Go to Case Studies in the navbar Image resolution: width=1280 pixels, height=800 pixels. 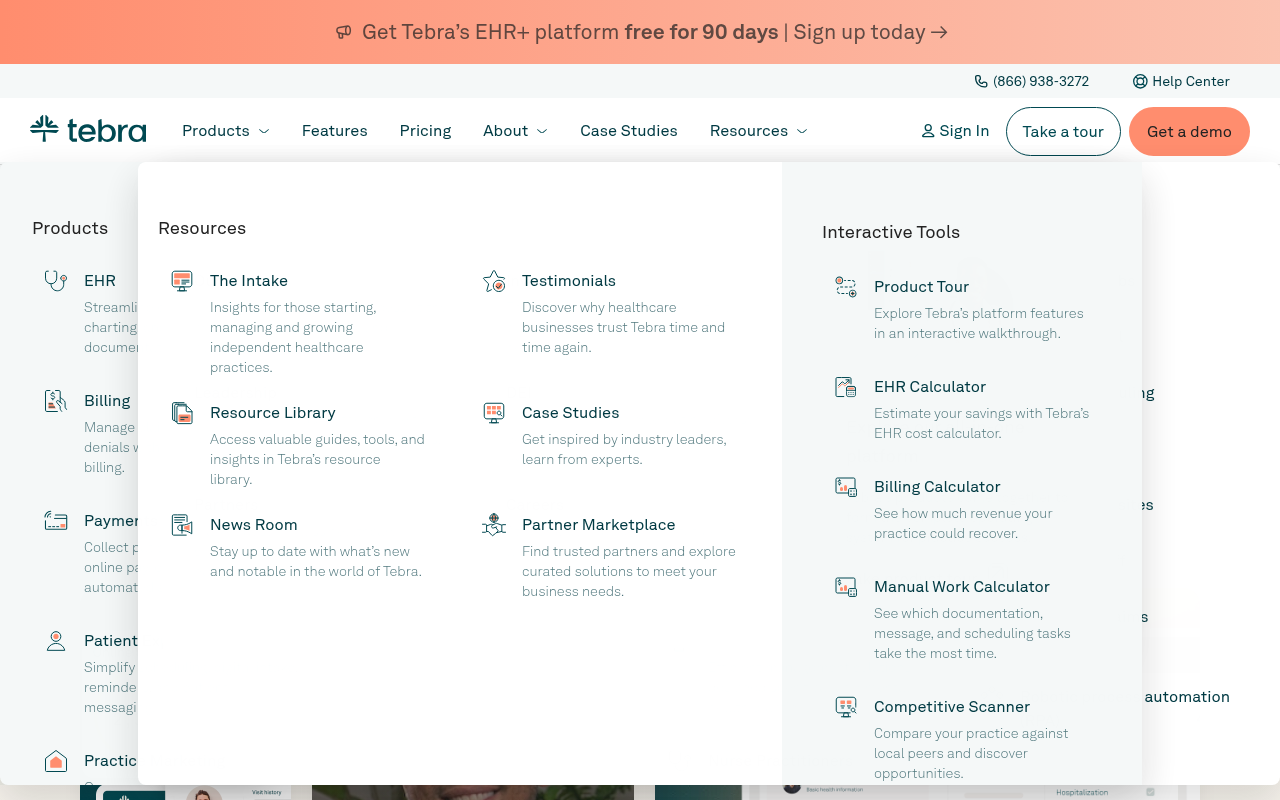pyautogui.click(x=629, y=131)
